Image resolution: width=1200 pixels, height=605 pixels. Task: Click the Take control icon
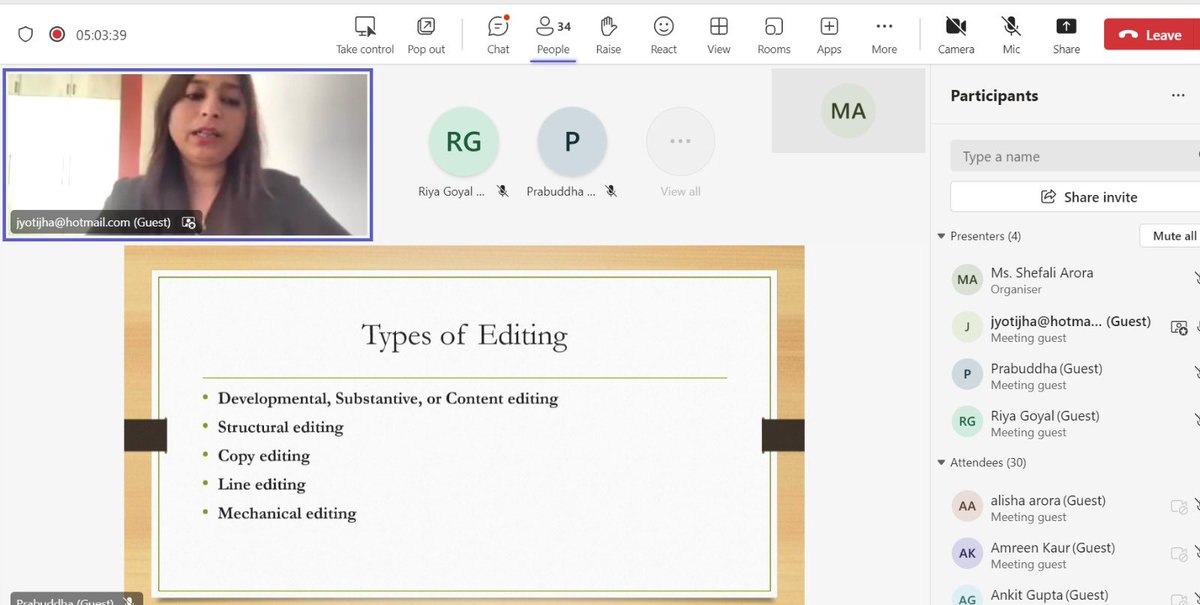(x=363, y=35)
